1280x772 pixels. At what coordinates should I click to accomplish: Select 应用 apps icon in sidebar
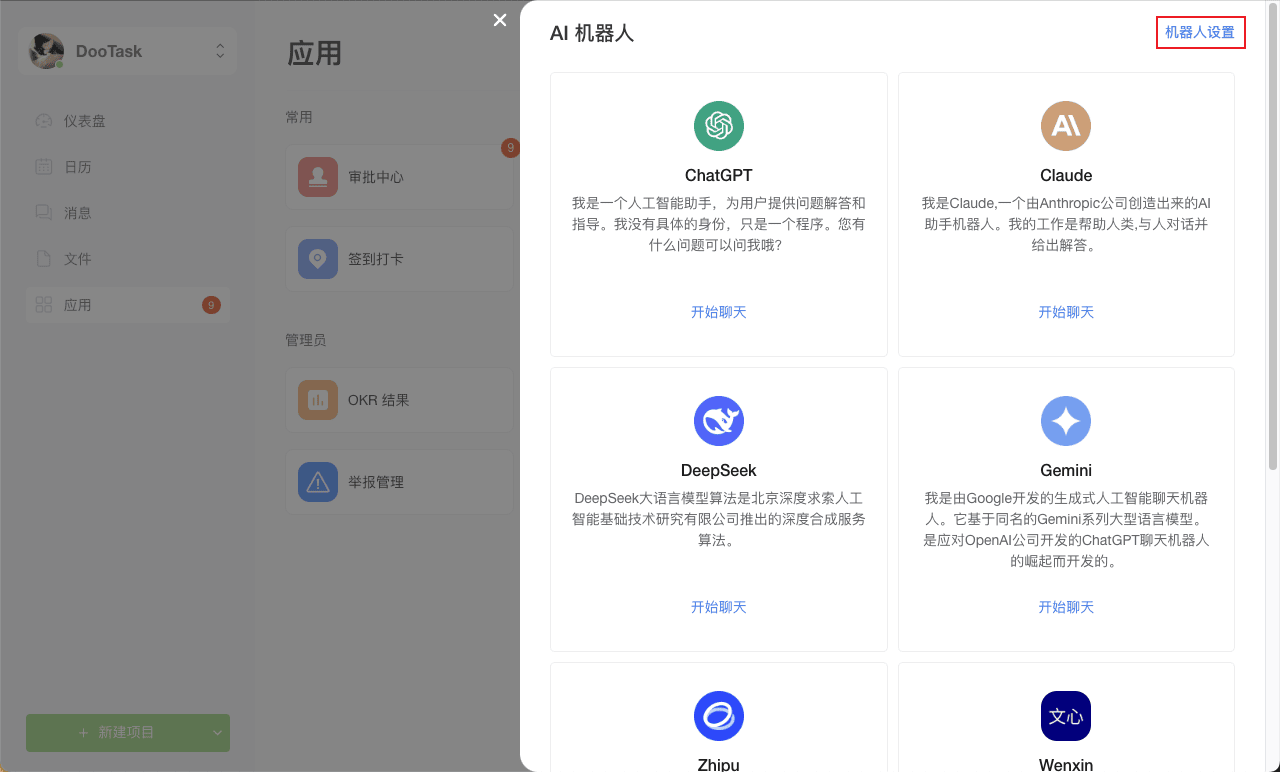coord(43,305)
